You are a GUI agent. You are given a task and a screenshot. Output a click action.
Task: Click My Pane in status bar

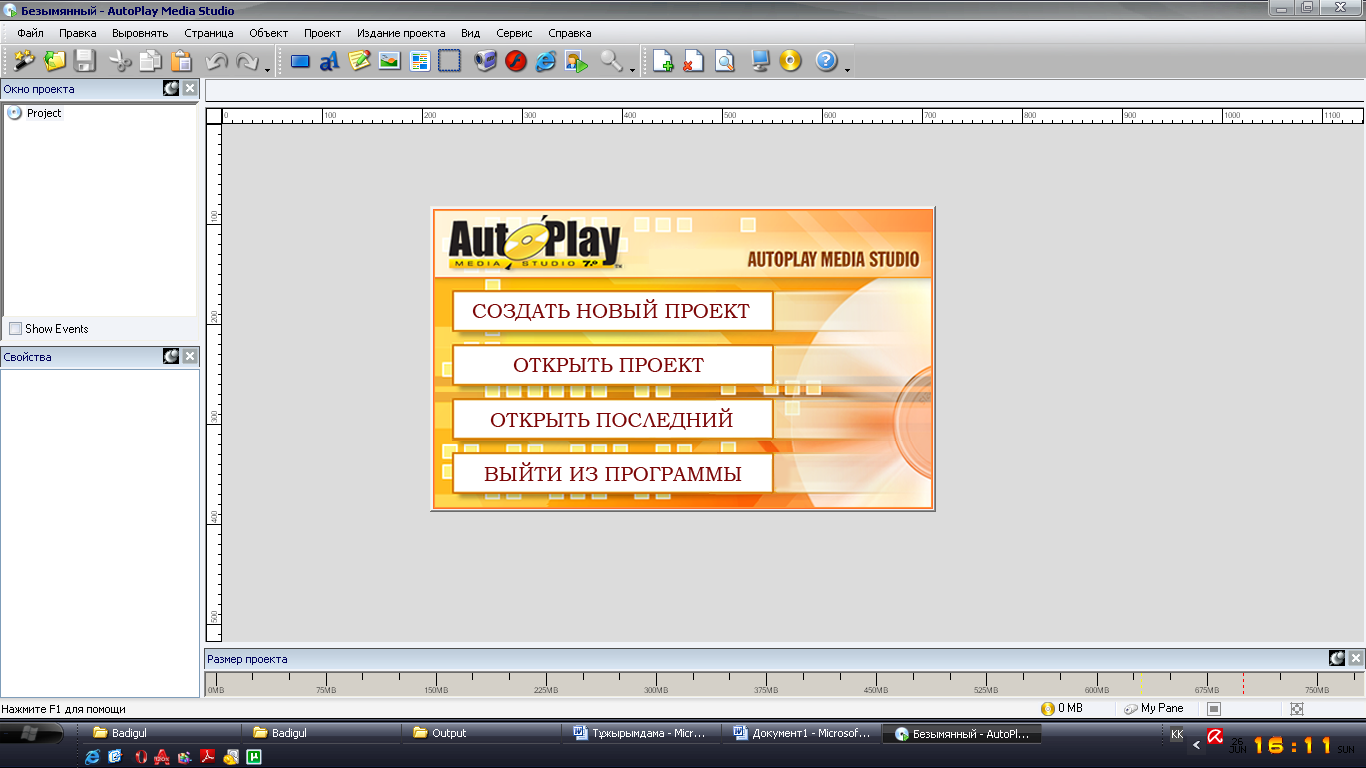click(x=1154, y=708)
